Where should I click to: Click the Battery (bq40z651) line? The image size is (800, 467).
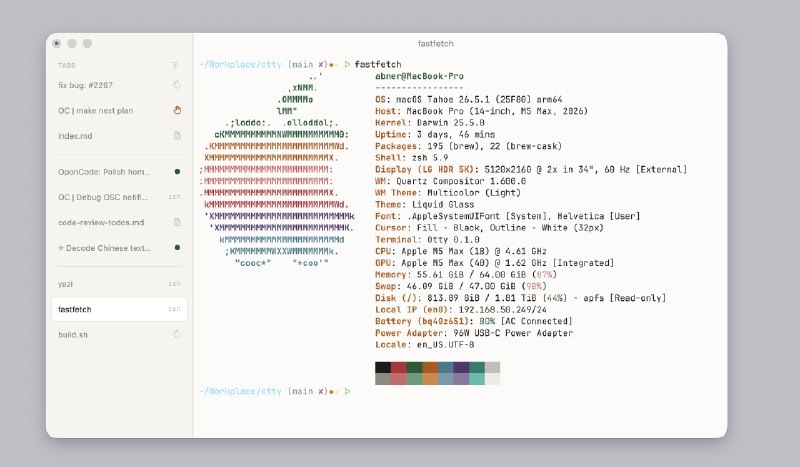point(473,322)
